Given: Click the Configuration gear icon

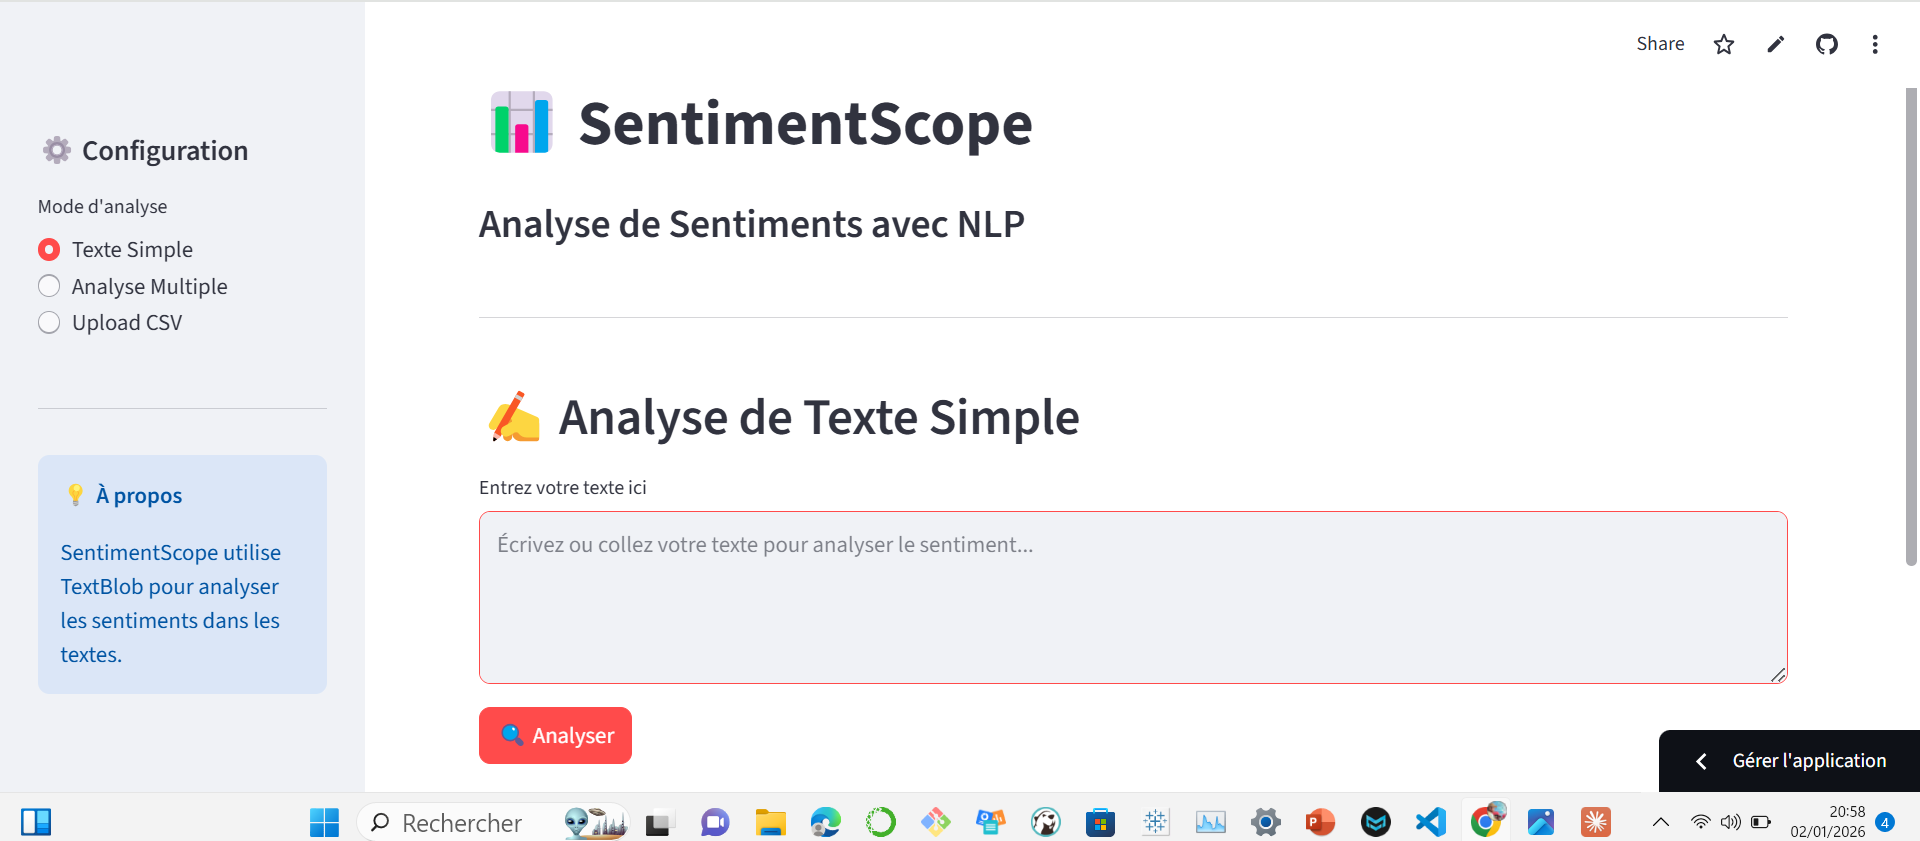Looking at the screenshot, I should tap(57, 150).
